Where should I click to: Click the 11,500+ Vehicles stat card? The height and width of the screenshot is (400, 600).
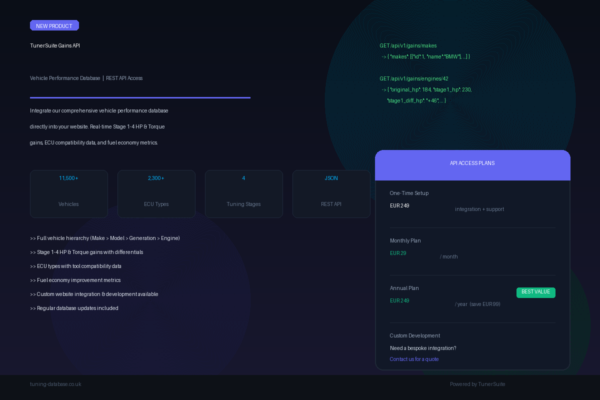coord(69,194)
